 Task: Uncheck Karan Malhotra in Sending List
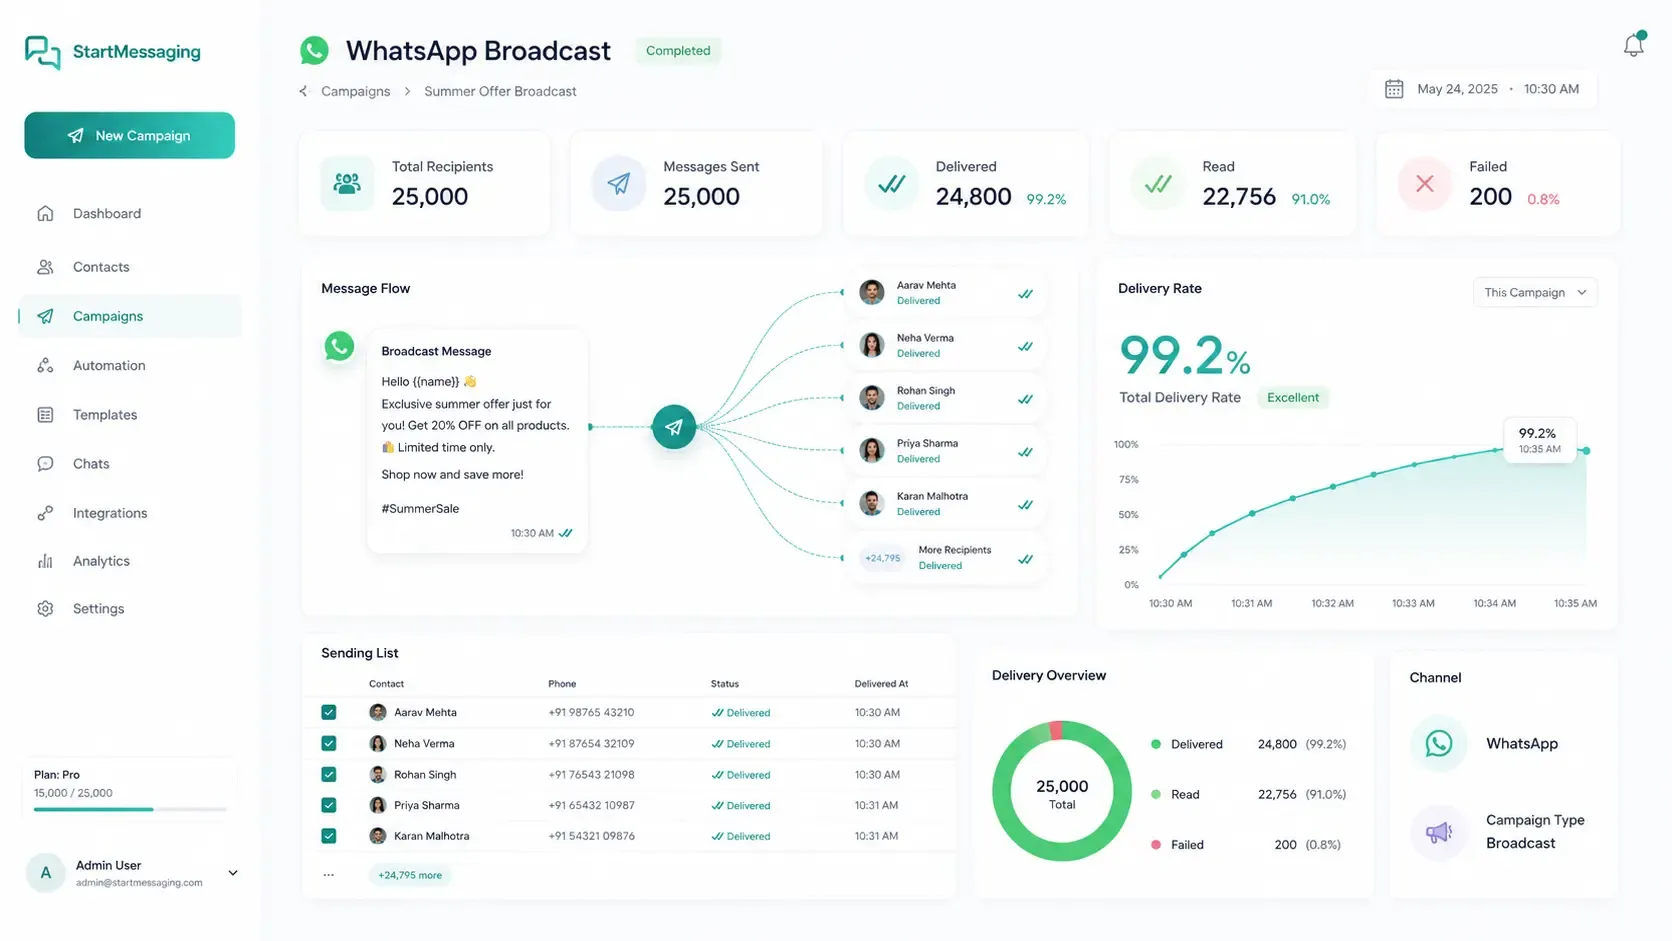[328, 836]
